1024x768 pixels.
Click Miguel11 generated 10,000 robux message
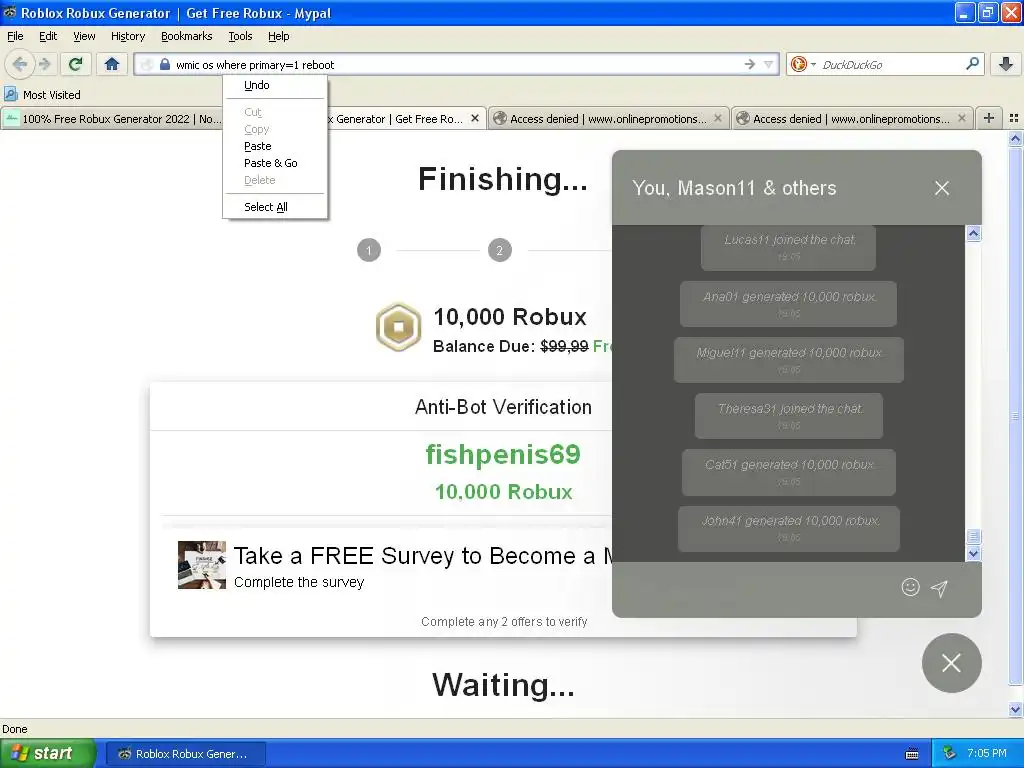tap(788, 360)
